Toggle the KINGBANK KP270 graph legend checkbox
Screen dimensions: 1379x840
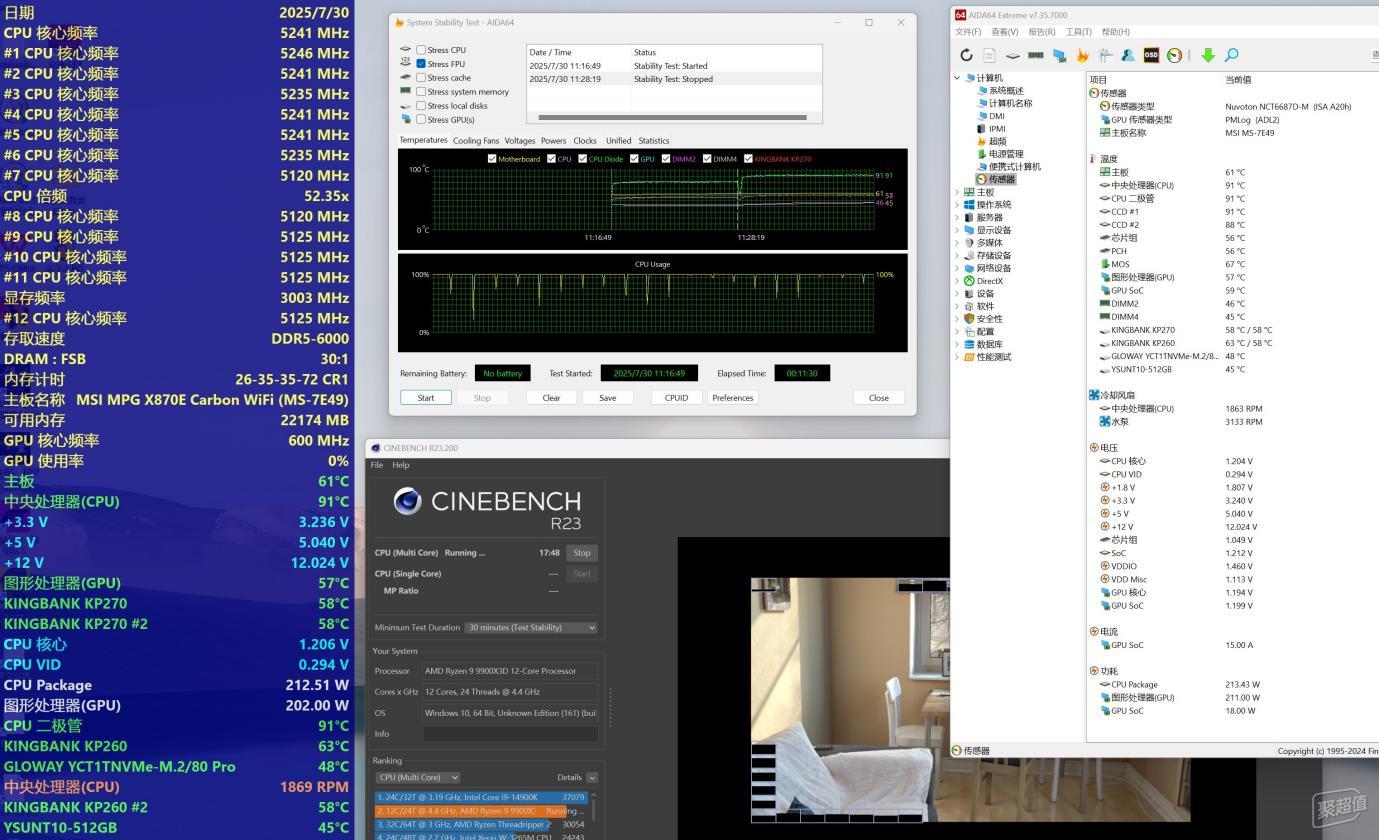[x=748, y=159]
